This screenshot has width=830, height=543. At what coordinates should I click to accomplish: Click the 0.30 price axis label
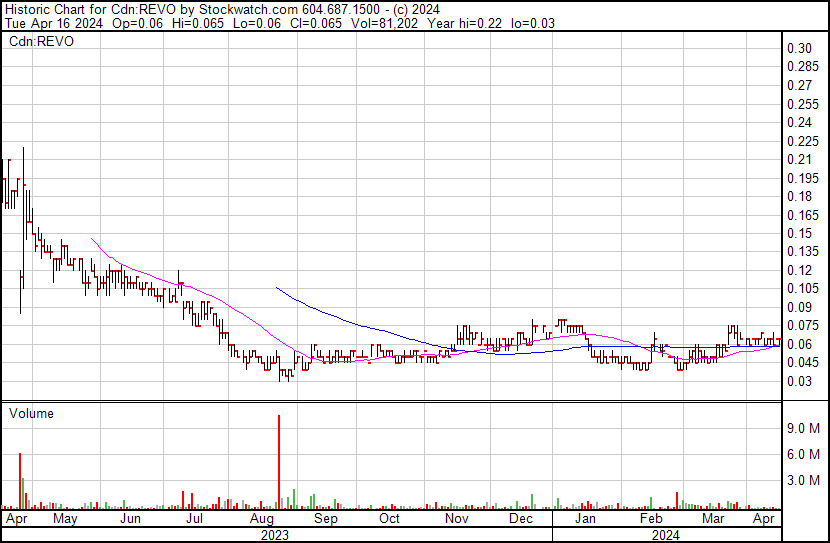coord(798,49)
